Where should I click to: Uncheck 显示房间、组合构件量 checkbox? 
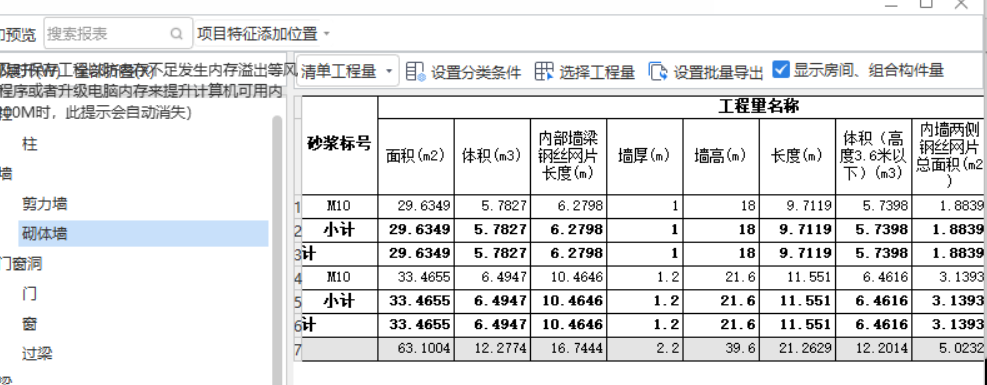point(781,69)
